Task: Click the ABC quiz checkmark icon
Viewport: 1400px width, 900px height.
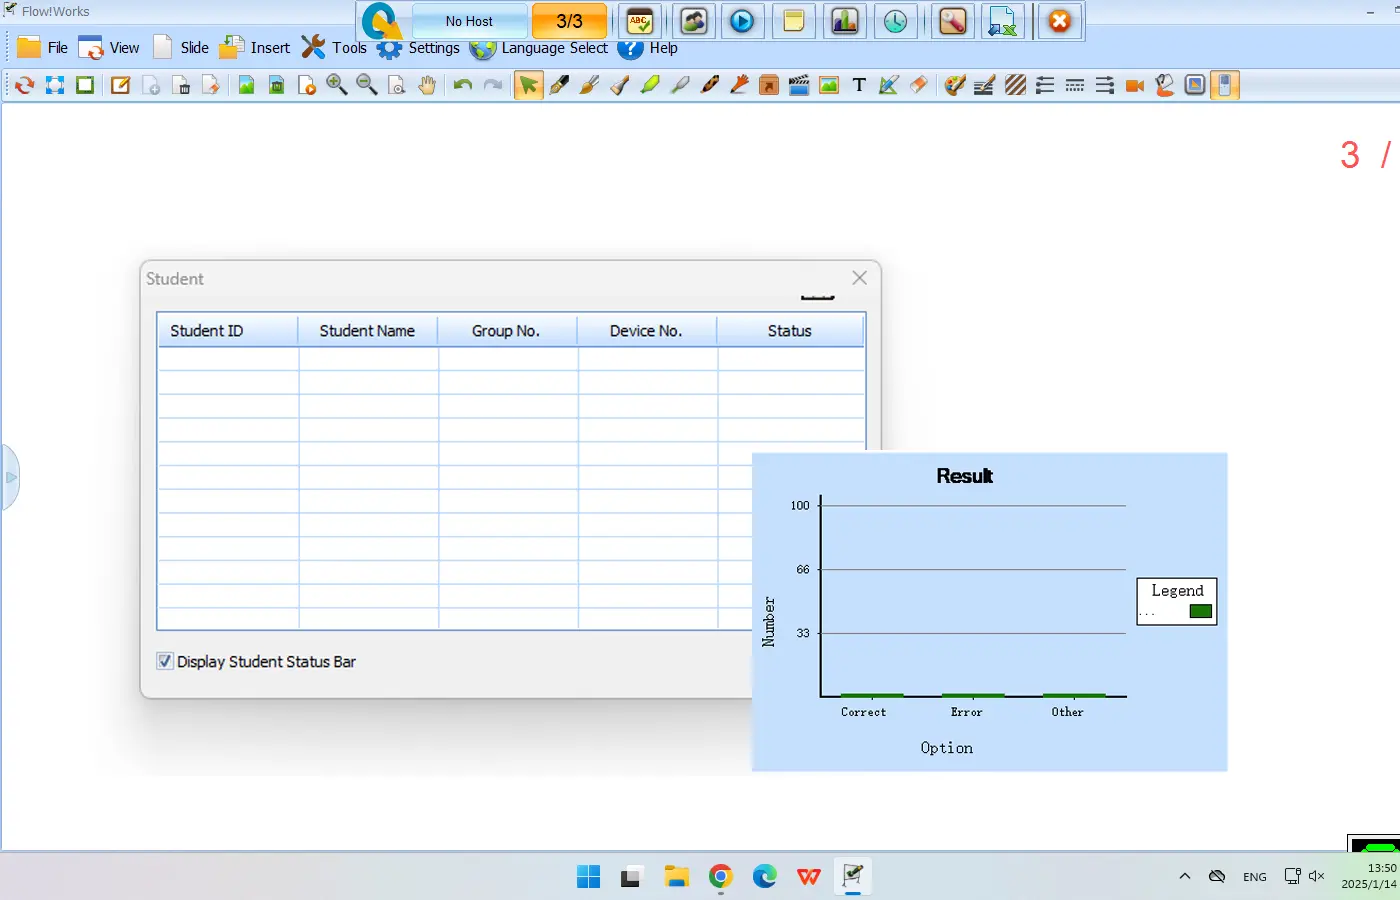Action: (x=640, y=21)
